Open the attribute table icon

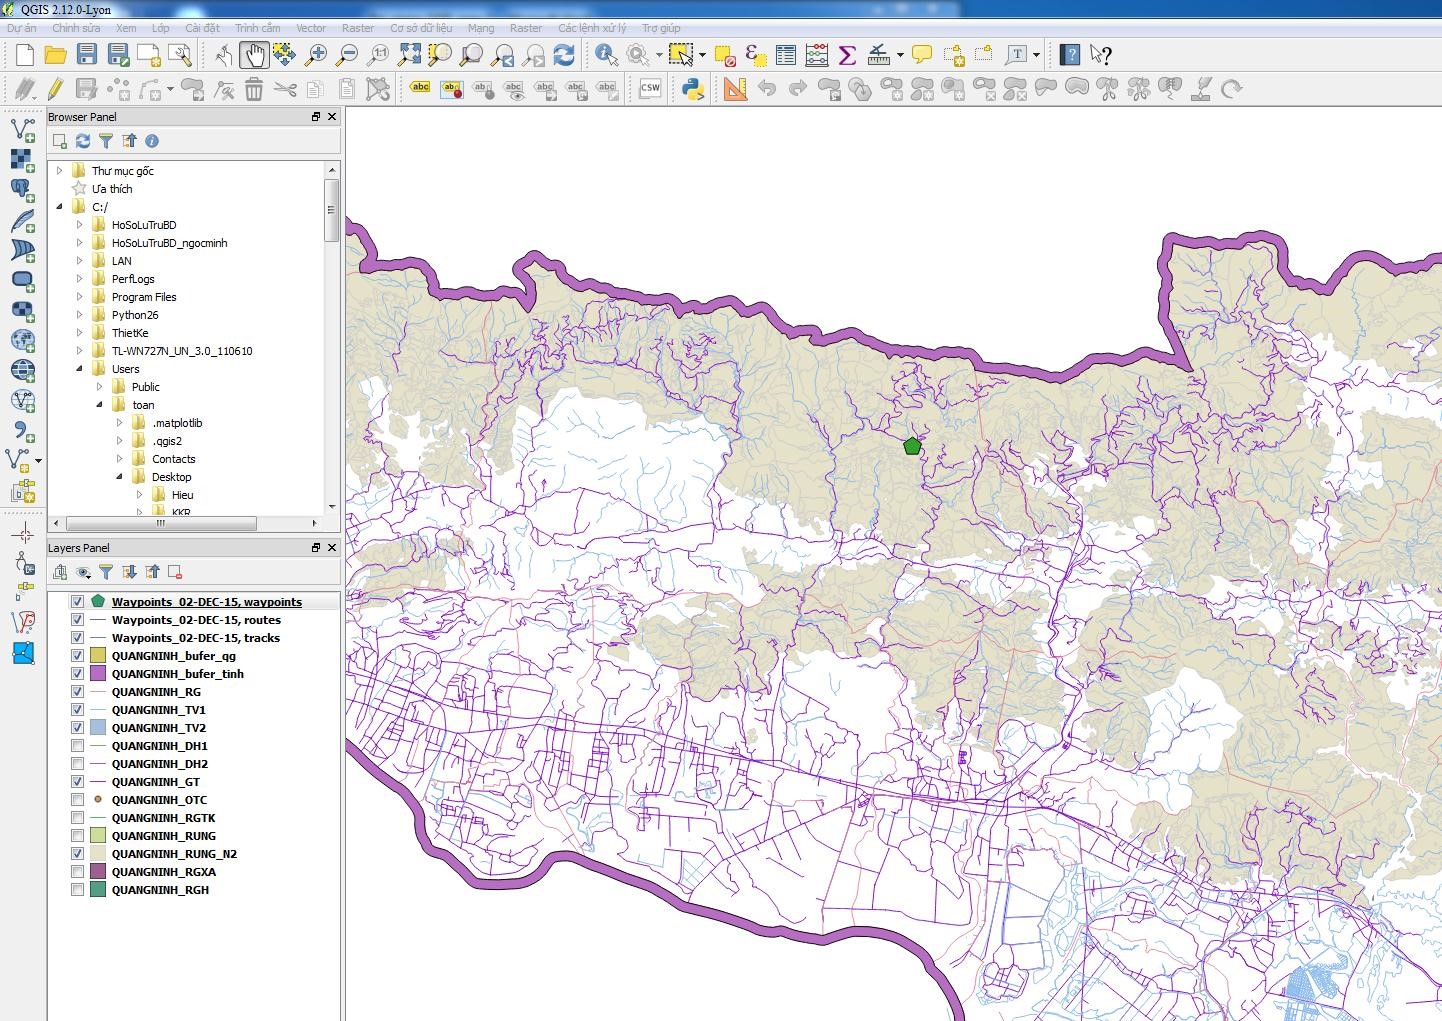[x=786, y=55]
